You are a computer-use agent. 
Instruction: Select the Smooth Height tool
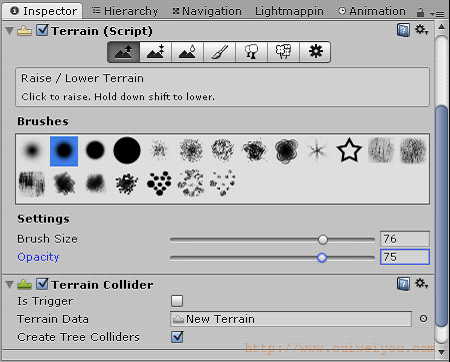[x=187, y=52]
